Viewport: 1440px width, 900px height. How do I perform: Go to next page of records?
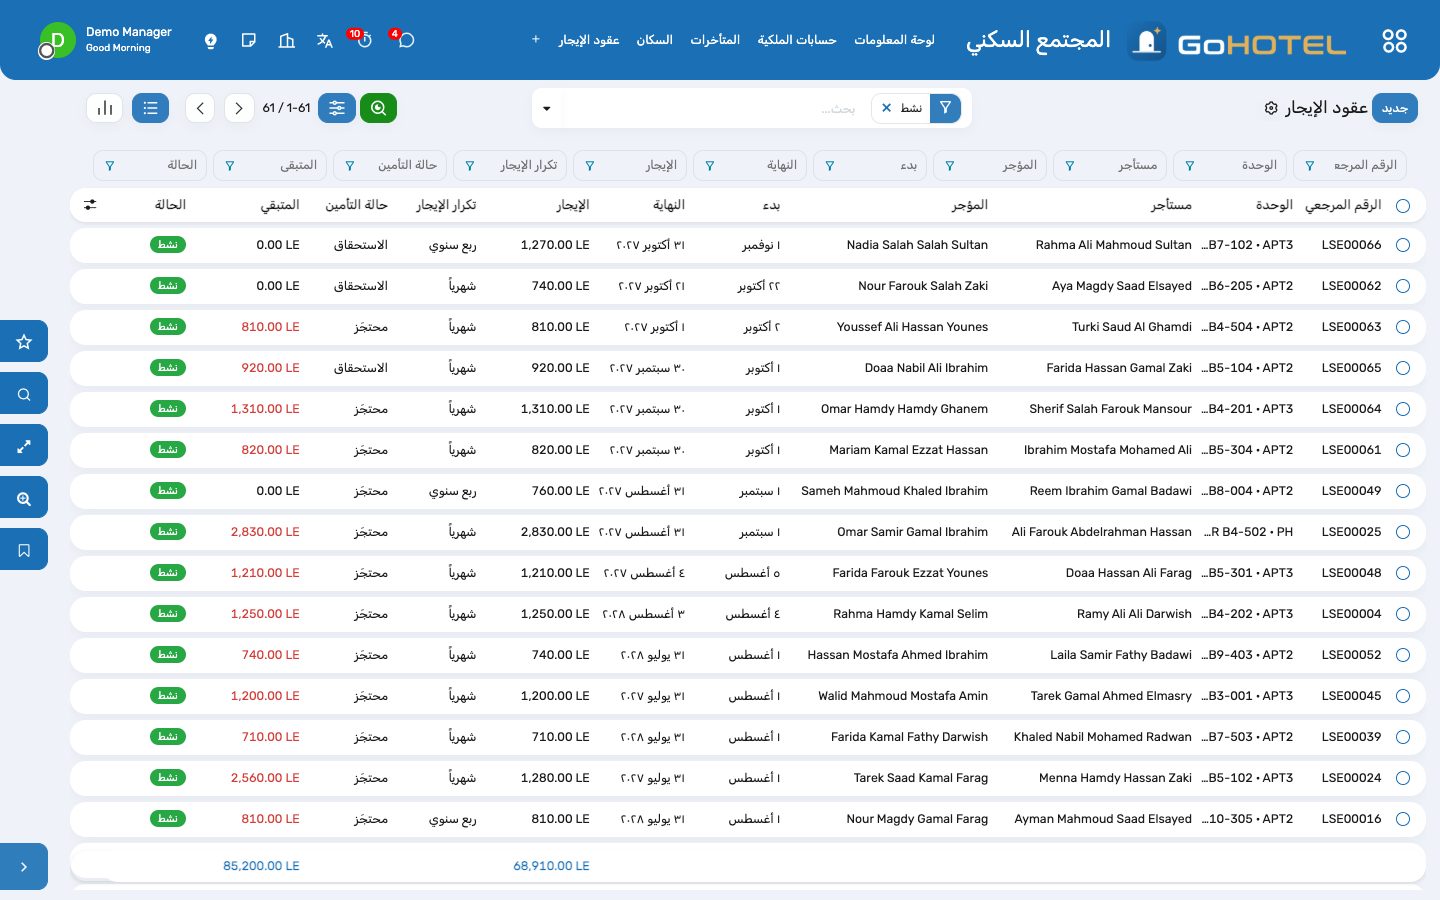[239, 108]
